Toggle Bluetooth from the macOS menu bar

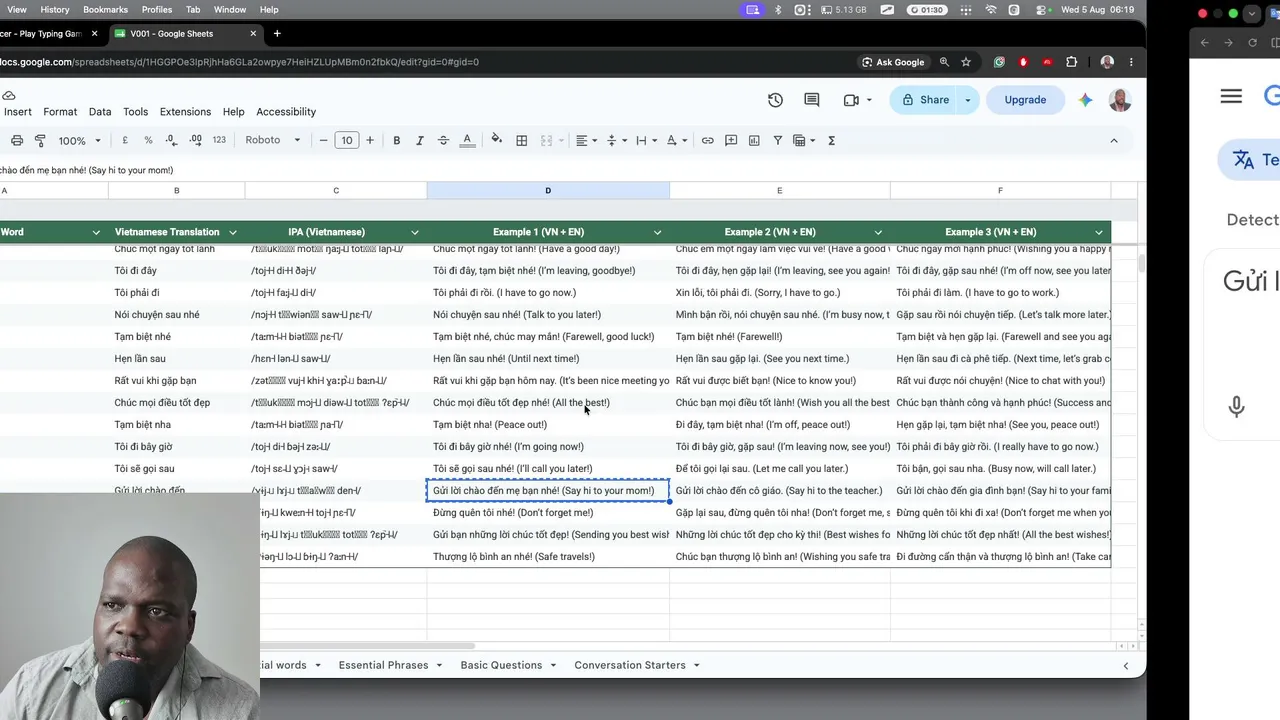click(778, 10)
